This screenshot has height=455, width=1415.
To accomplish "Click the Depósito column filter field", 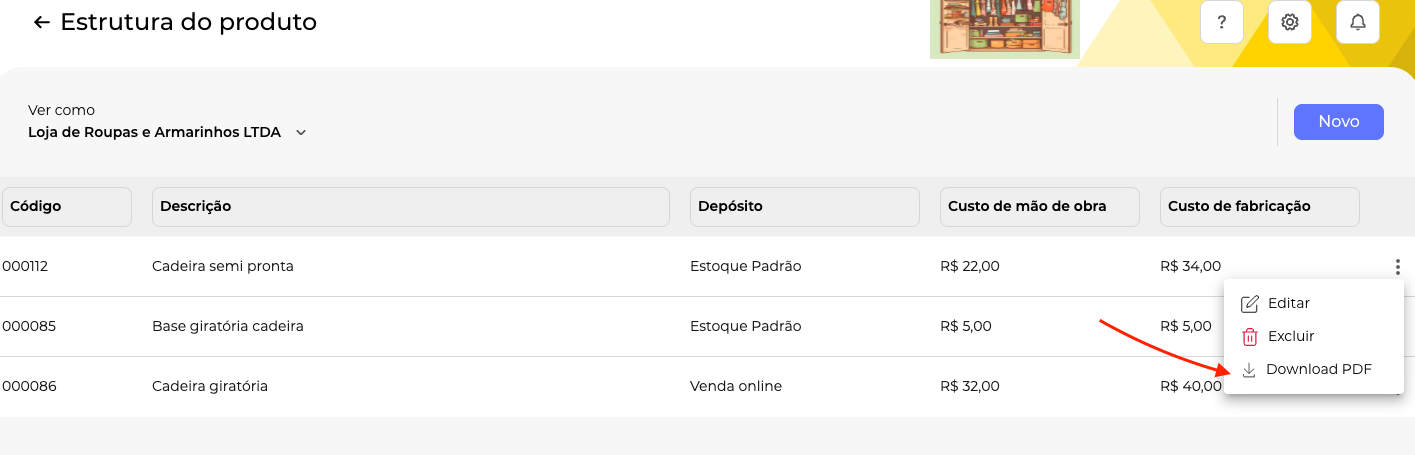I will [804, 207].
